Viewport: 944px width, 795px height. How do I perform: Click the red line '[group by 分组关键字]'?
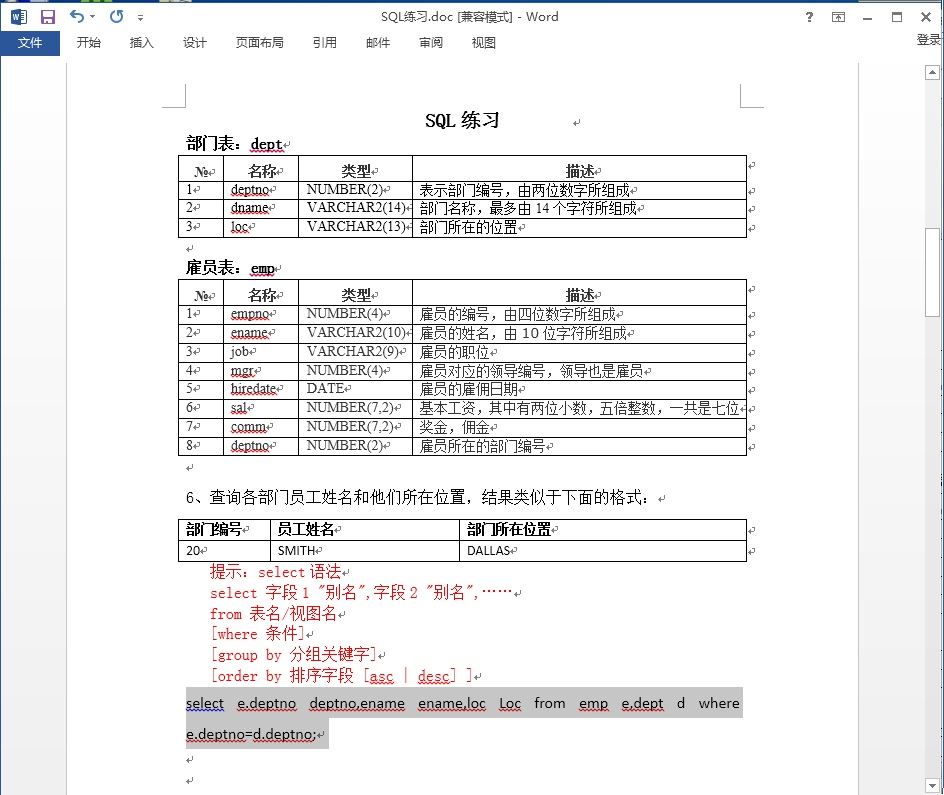294,655
